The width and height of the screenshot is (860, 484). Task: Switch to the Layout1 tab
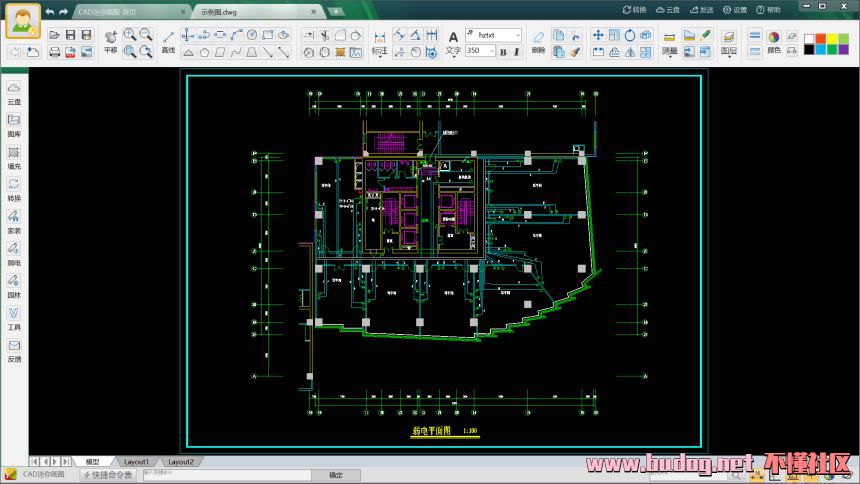coord(136,462)
